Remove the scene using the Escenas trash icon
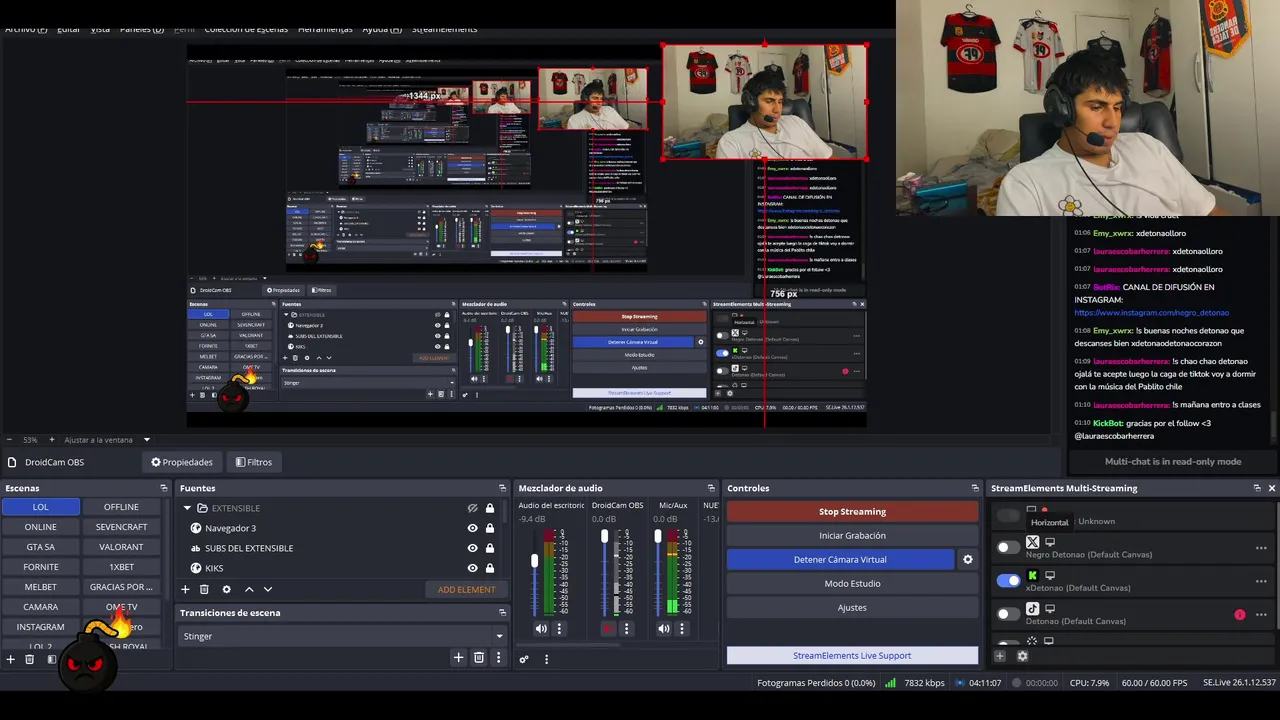Image resolution: width=1280 pixels, height=720 pixels. click(x=30, y=659)
